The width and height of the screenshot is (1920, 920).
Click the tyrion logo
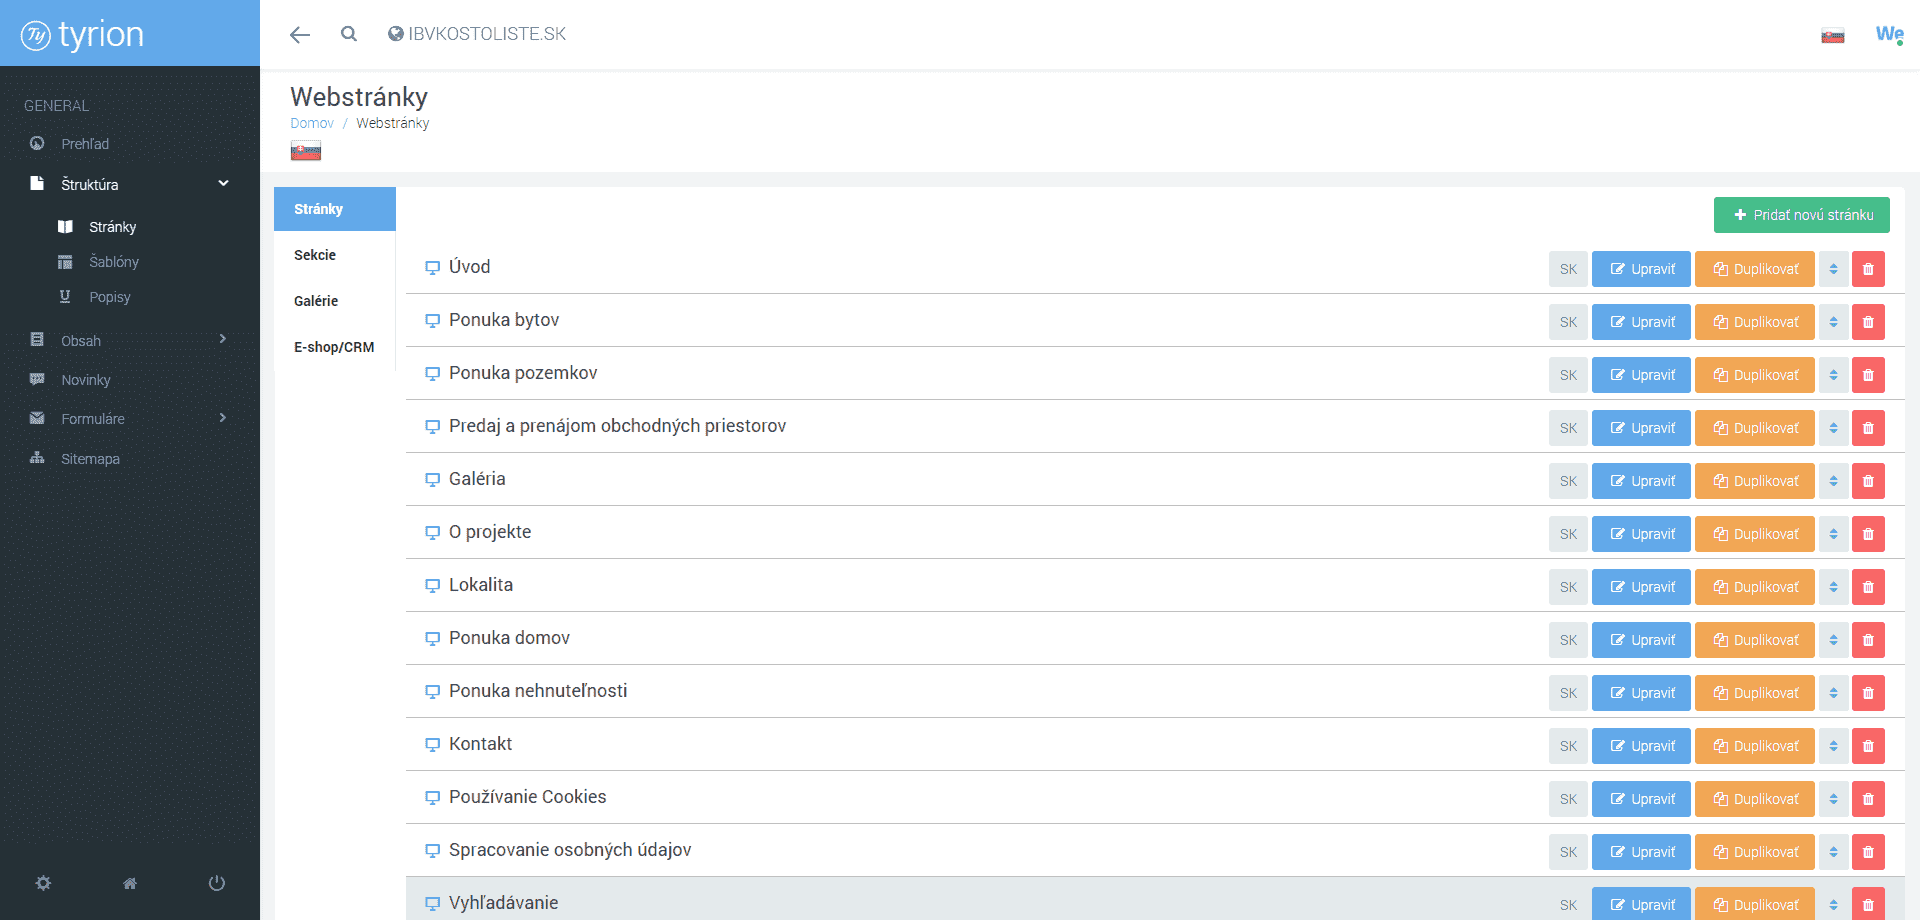[x=83, y=35]
